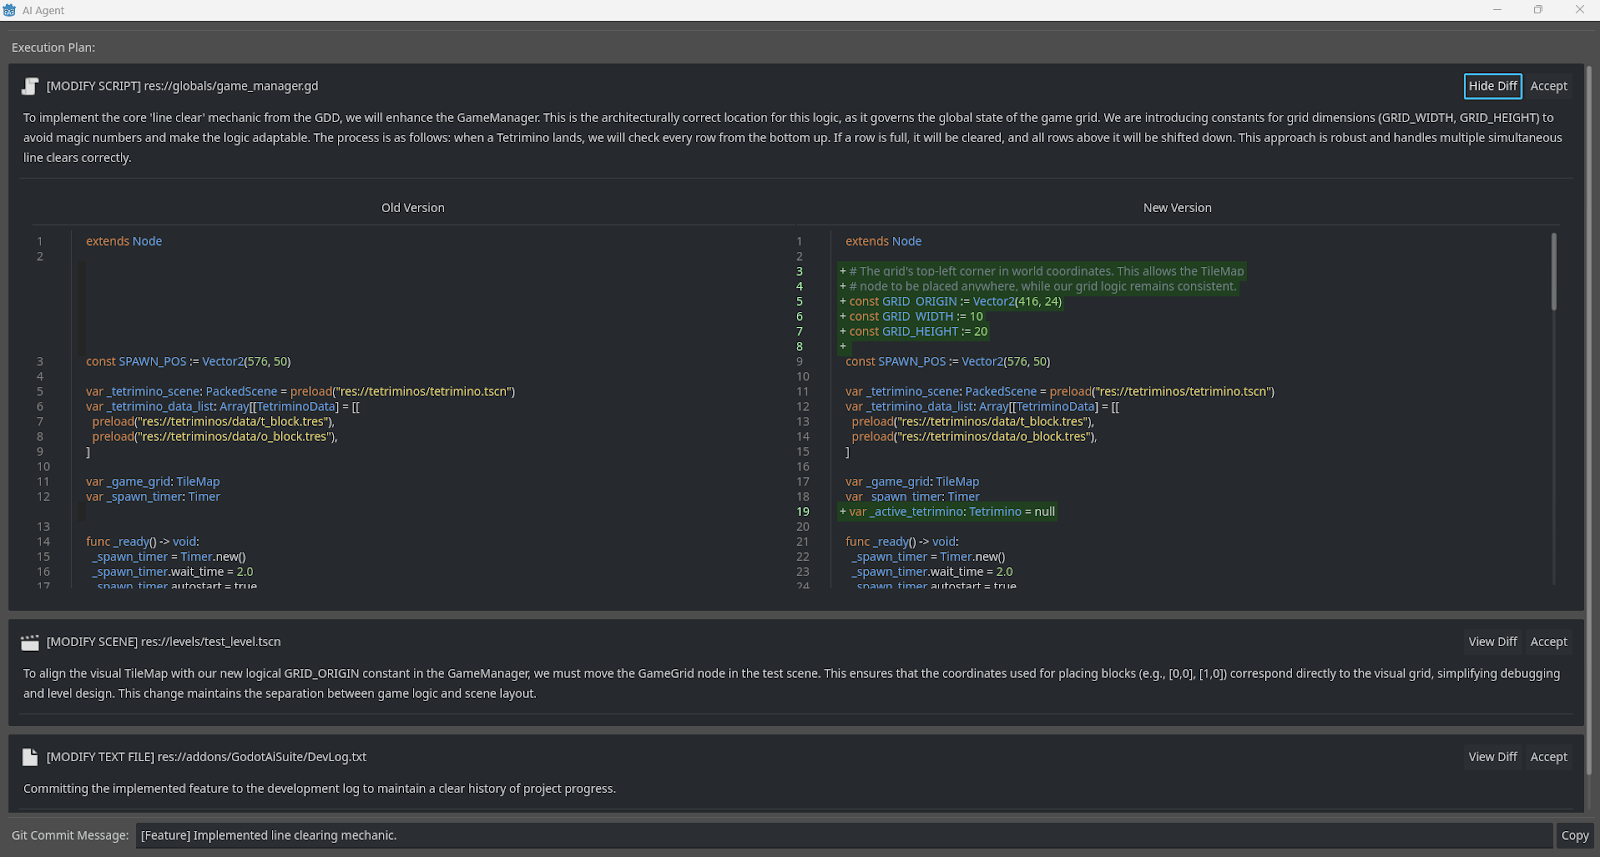
Task: Click the script icon beside game_manager.gd
Action: coord(30,86)
